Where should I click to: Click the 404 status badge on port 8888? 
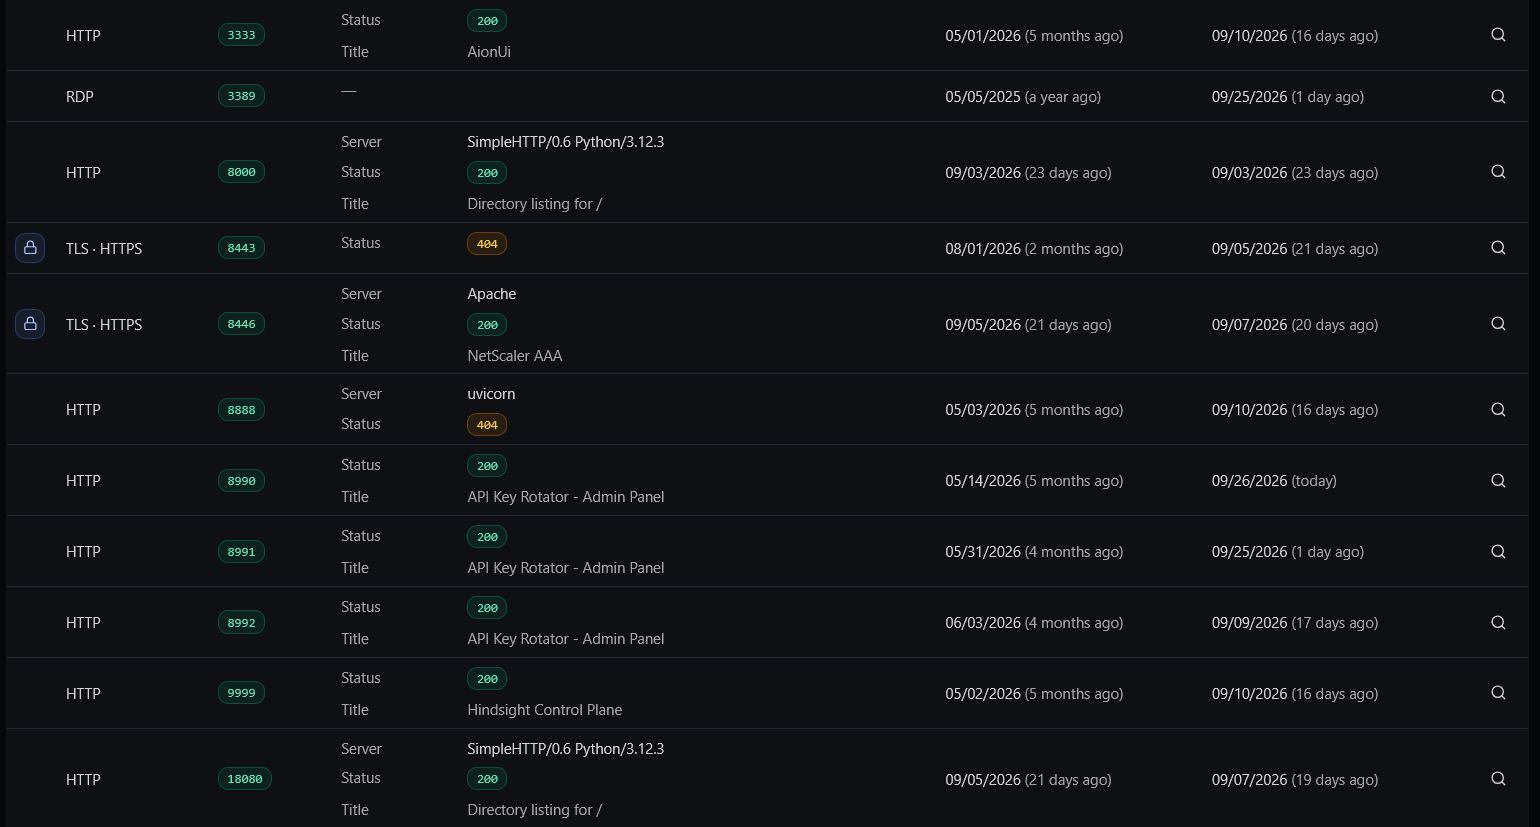[x=487, y=425]
